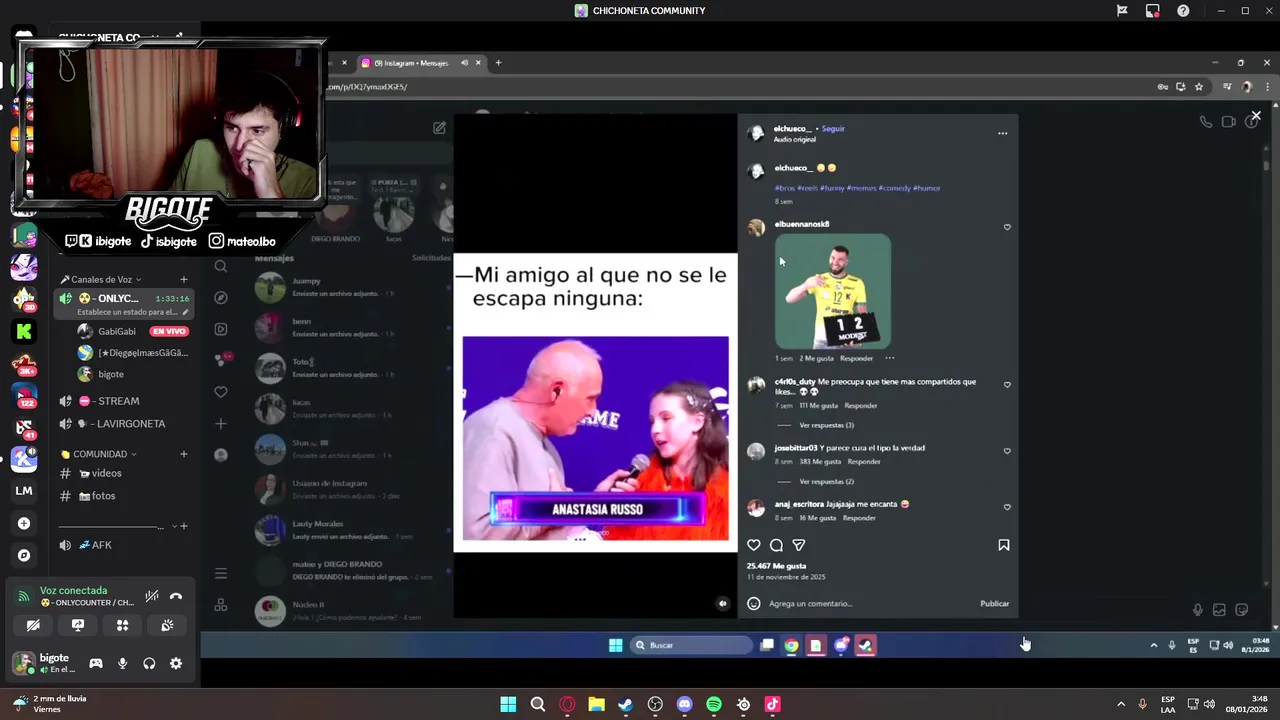Turn on Discord camera button
The height and width of the screenshot is (720, 1280).
pyautogui.click(x=33, y=625)
